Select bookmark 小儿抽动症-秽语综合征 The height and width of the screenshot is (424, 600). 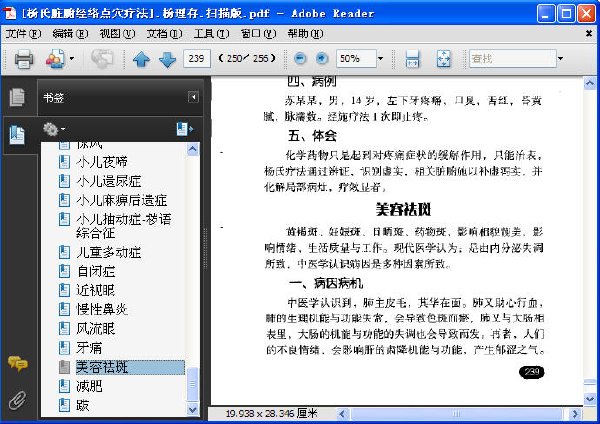click(x=124, y=226)
